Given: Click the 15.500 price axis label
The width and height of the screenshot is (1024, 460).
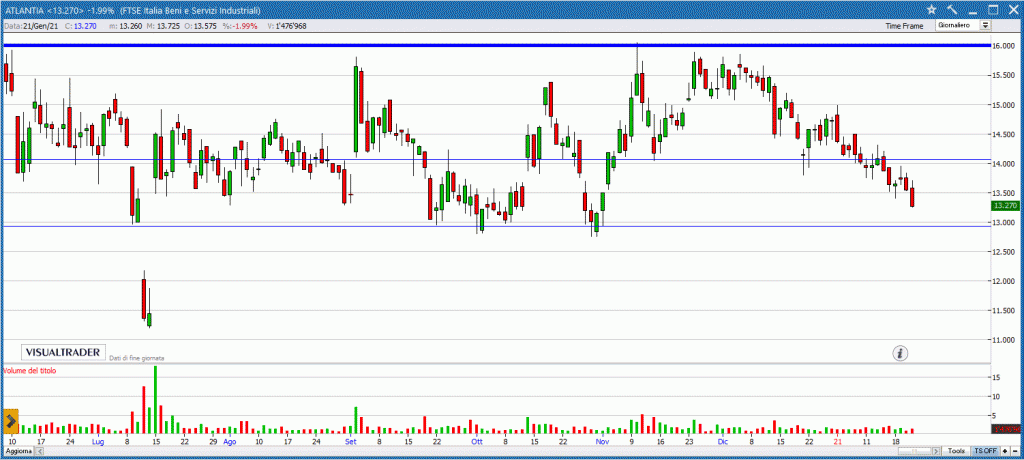Looking at the screenshot, I should point(1003,76).
